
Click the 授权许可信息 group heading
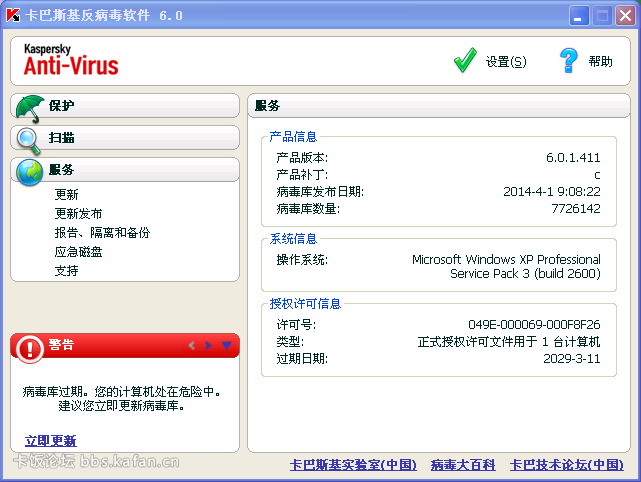[x=305, y=304]
